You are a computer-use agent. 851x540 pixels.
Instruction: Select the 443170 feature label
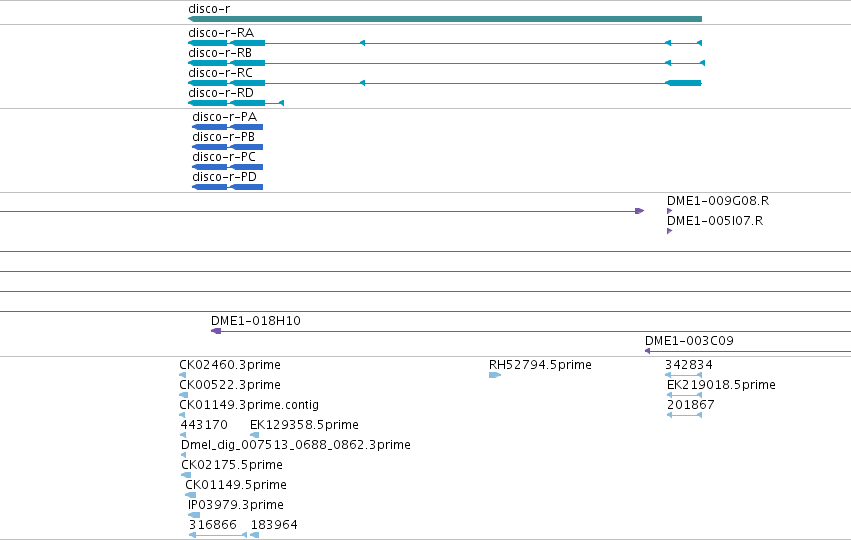(x=204, y=425)
